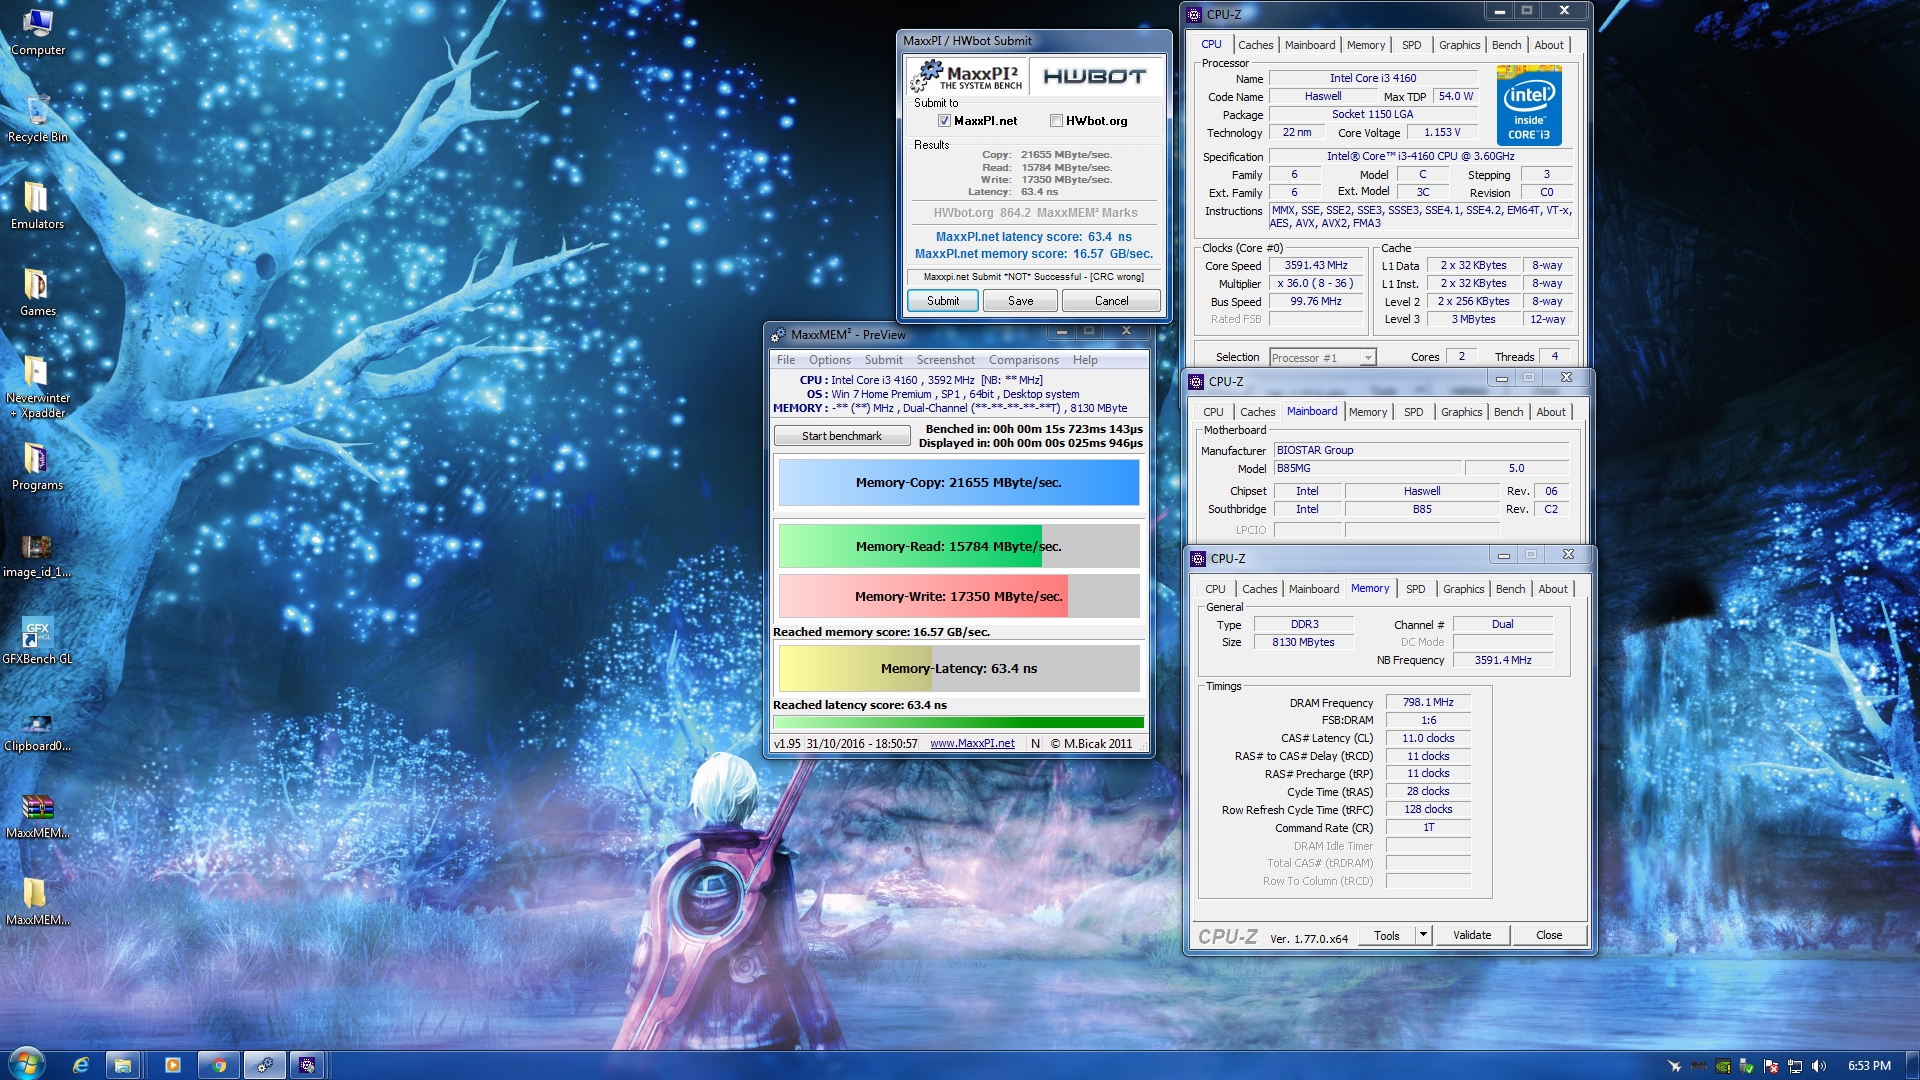The height and width of the screenshot is (1080, 1920).
Task: Click the Core Speed 3591.43 MHz field
Action: click(1316, 266)
